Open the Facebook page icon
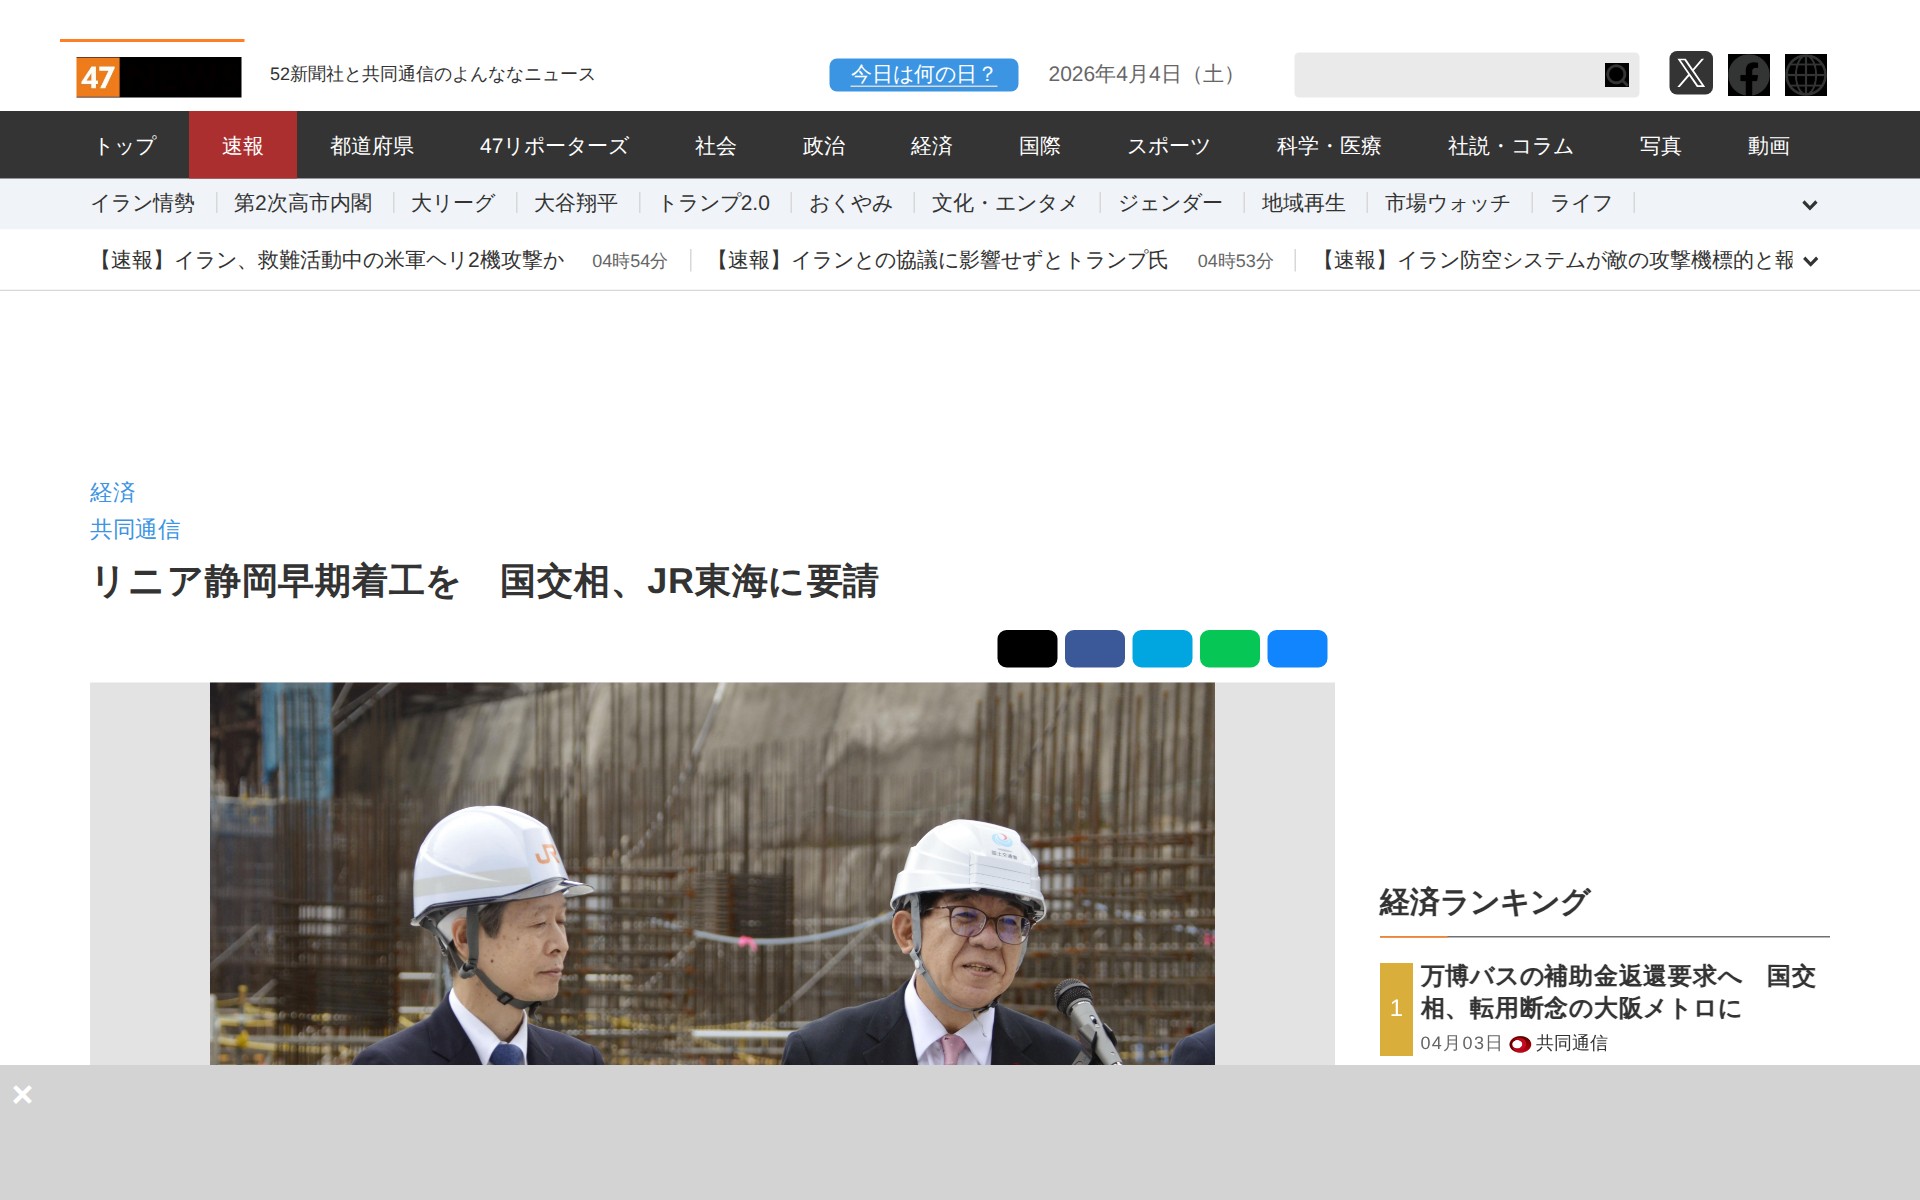 (x=1748, y=75)
